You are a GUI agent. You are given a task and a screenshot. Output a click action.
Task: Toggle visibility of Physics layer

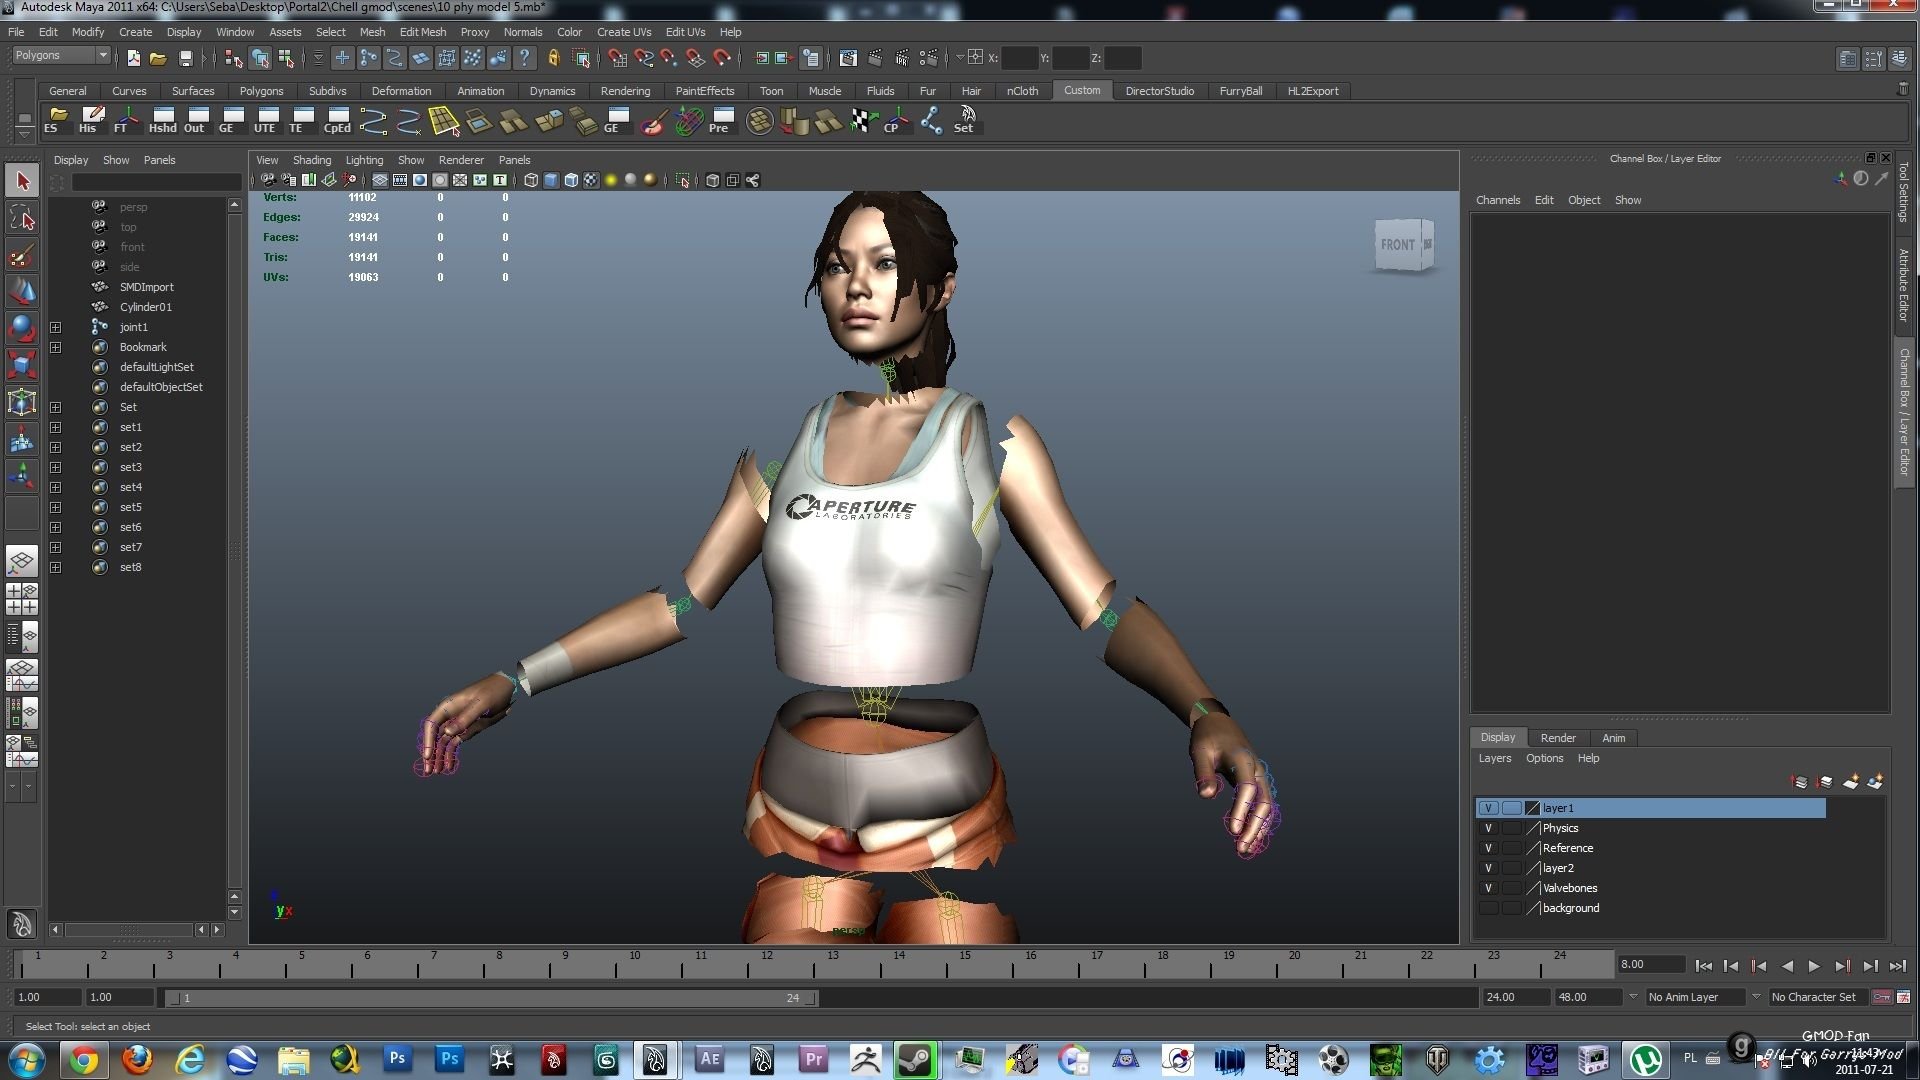pyautogui.click(x=1488, y=828)
